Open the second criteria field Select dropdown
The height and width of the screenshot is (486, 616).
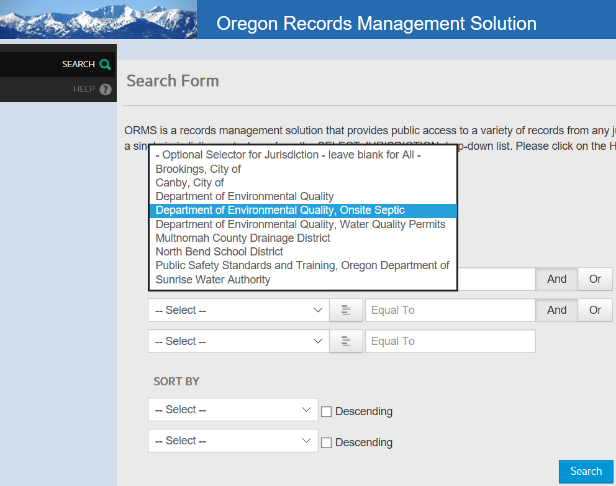tap(238, 310)
